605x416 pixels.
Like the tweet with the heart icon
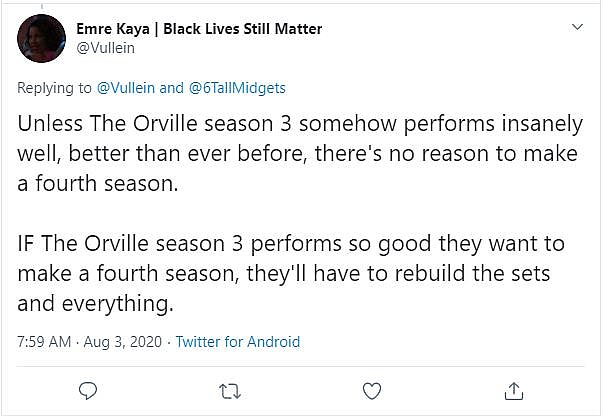[372, 389]
